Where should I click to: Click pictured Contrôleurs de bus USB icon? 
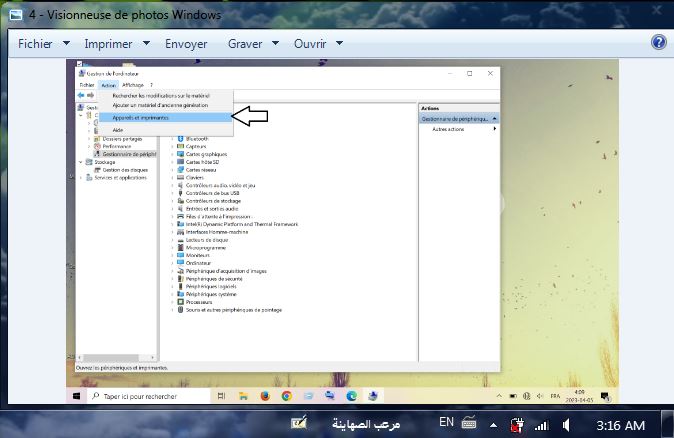tap(181, 193)
